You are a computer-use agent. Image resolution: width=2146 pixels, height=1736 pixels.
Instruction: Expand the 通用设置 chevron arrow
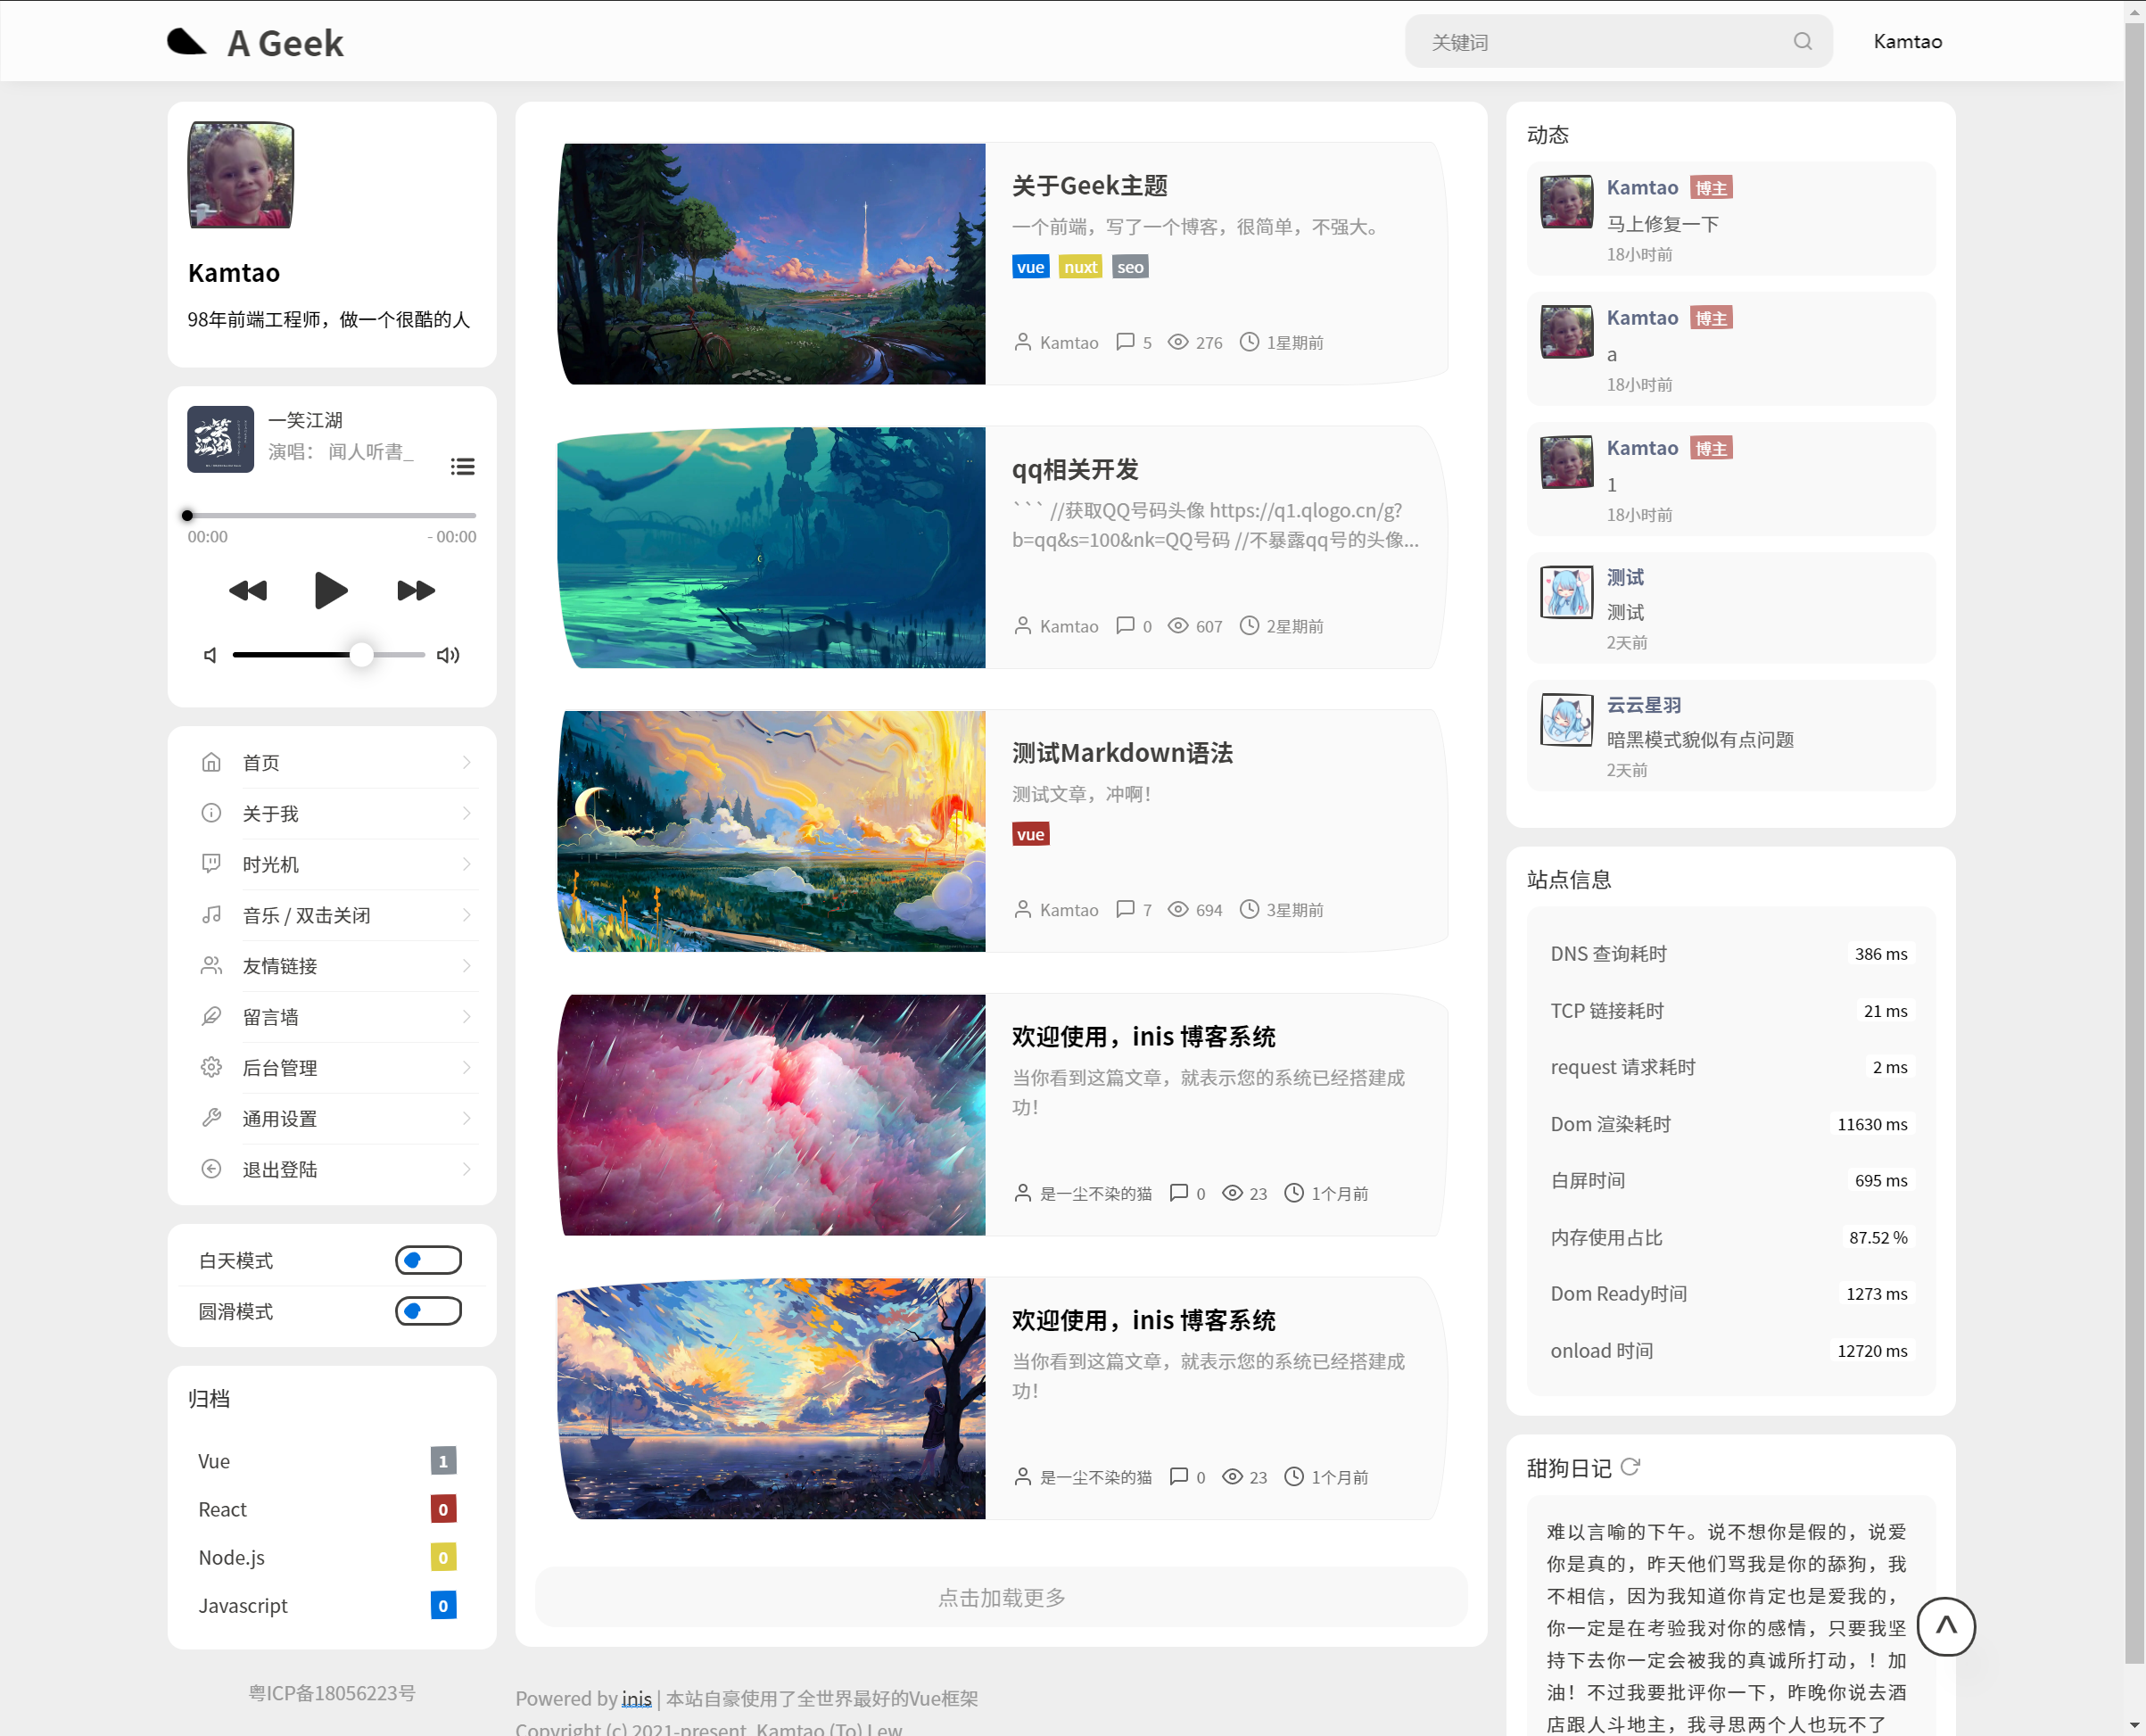click(x=466, y=1118)
